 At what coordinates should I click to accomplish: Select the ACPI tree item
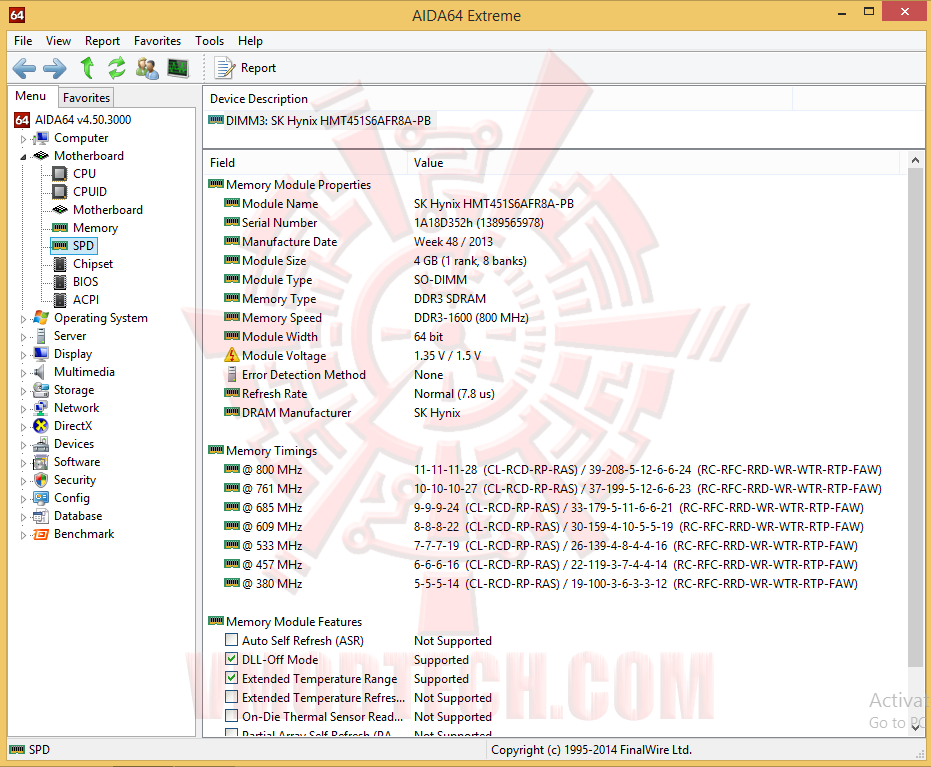[86, 300]
